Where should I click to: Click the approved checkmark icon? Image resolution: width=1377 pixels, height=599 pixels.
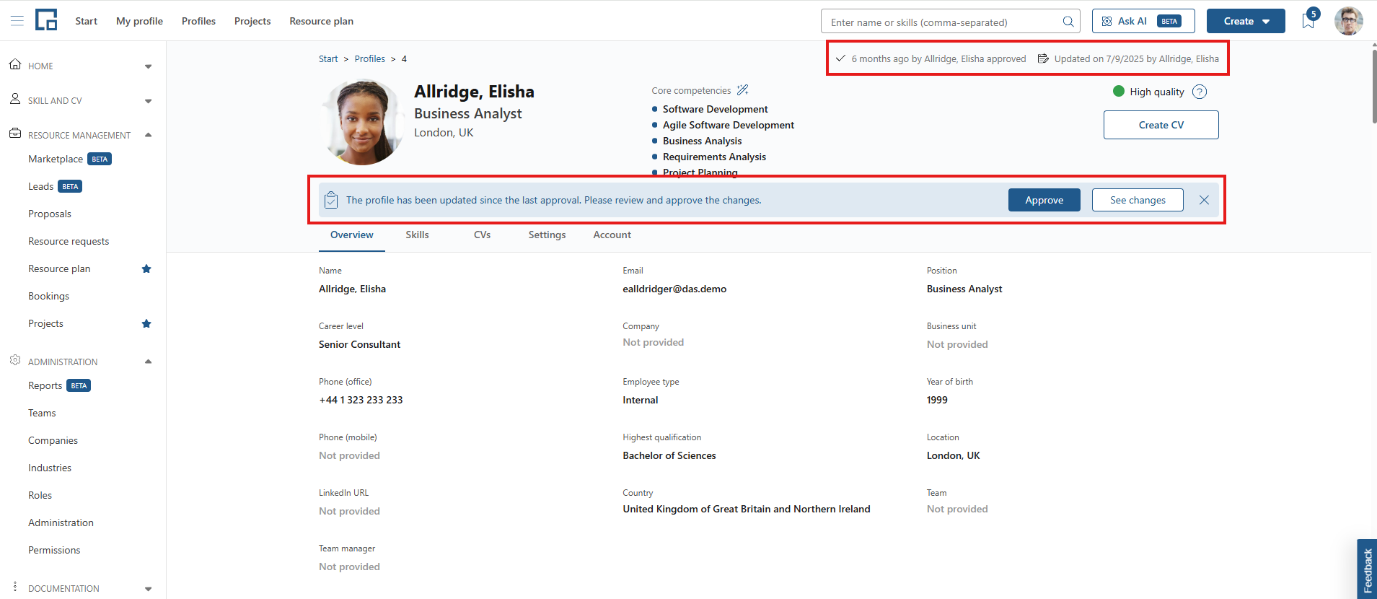(x=840, y=59)
